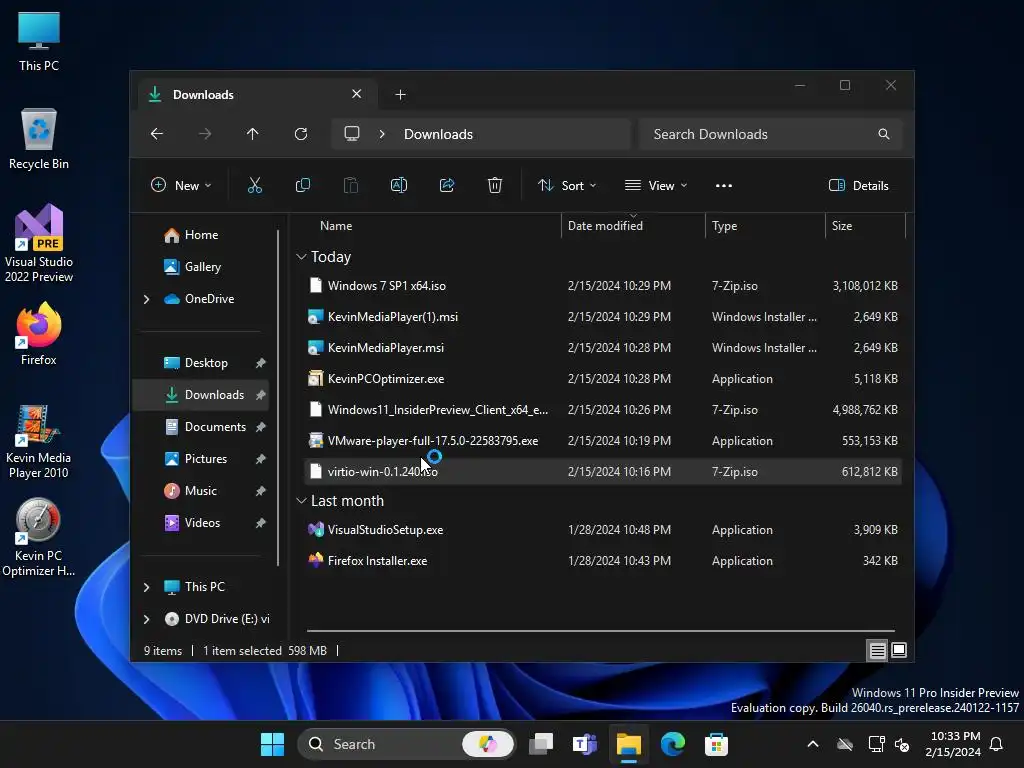
Task: Collapse the Today group
Action: tap(301, 257)
